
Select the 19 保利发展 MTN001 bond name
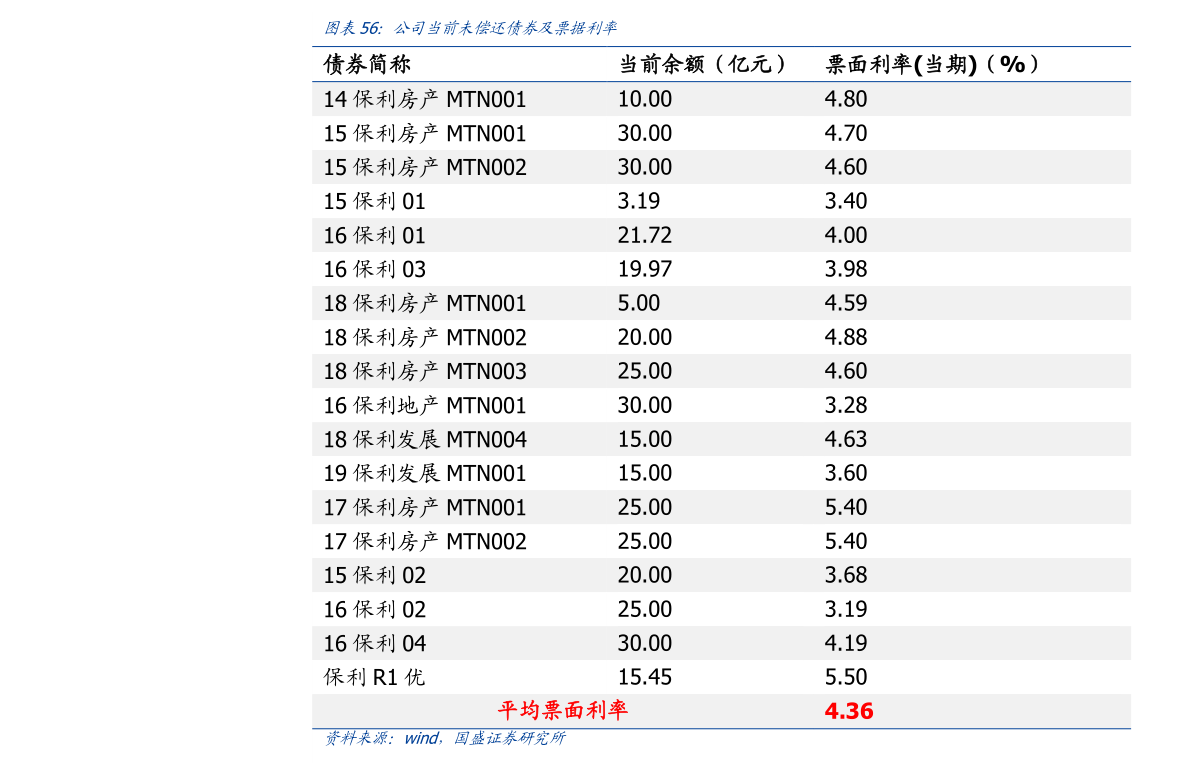coord(424,473)
